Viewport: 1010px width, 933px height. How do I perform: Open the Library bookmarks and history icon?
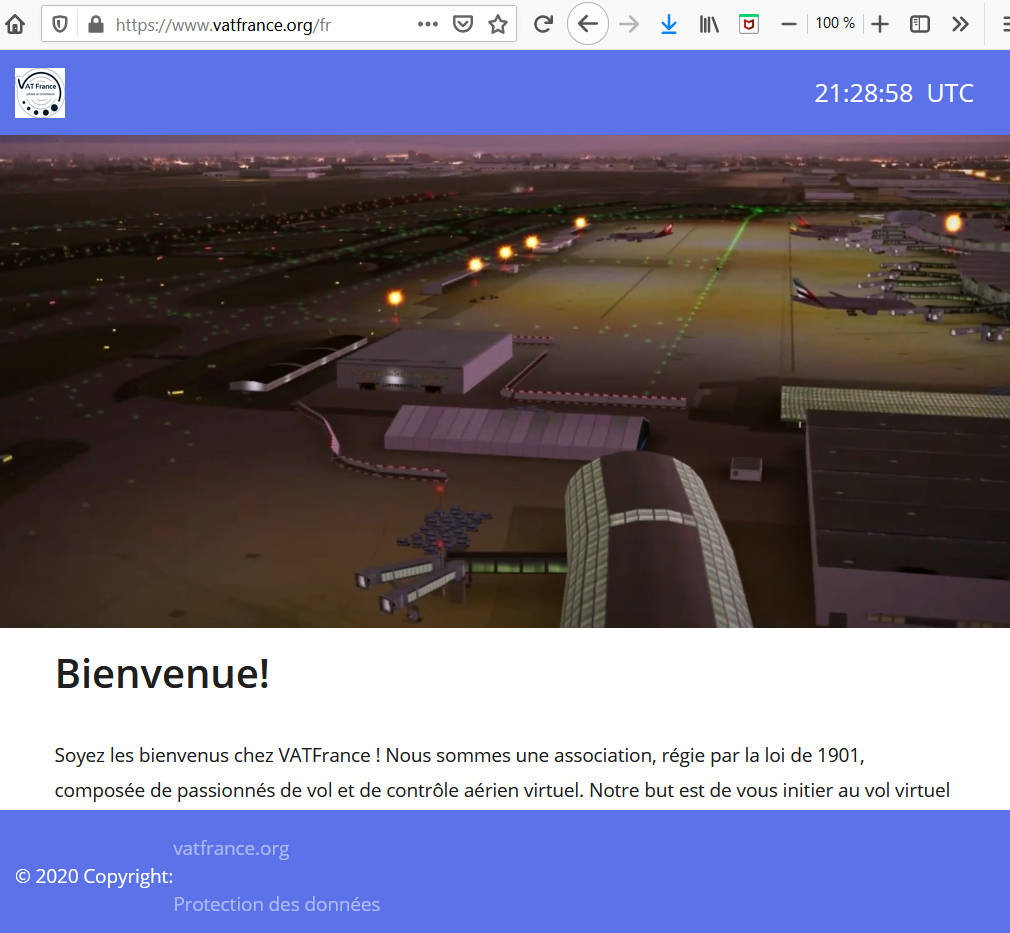709,24
